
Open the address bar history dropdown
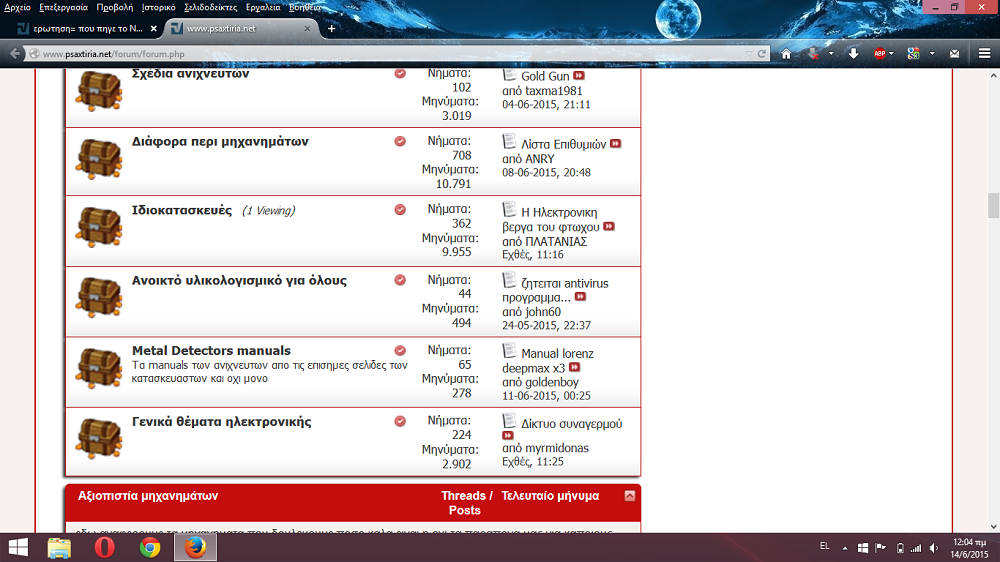click(x=749, y=54)
